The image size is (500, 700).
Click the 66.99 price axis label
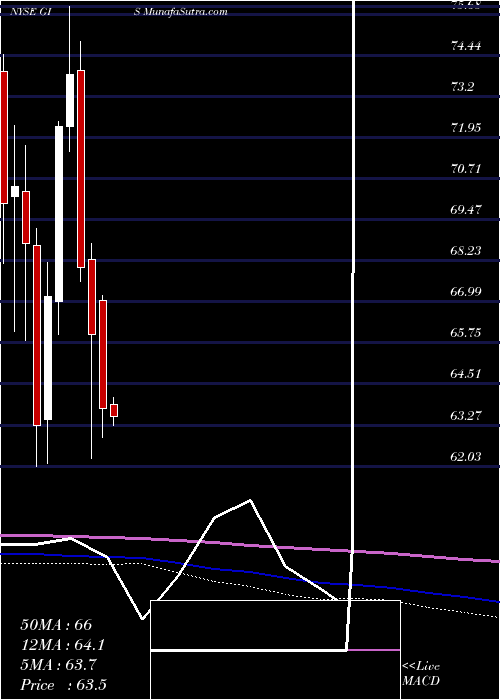(x=466, y=292)
